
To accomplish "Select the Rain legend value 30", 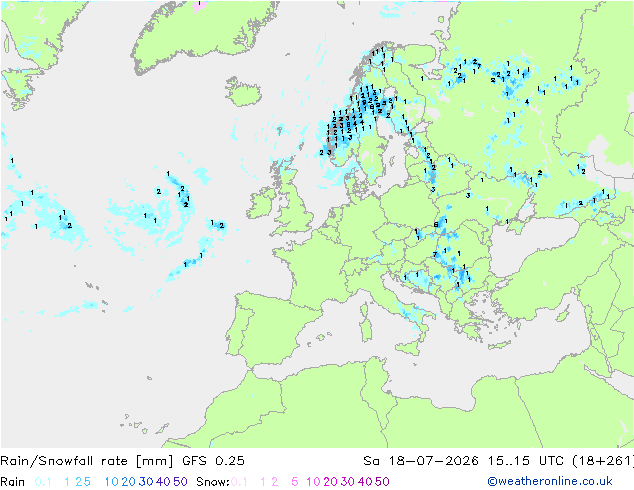I will [146, 482].
